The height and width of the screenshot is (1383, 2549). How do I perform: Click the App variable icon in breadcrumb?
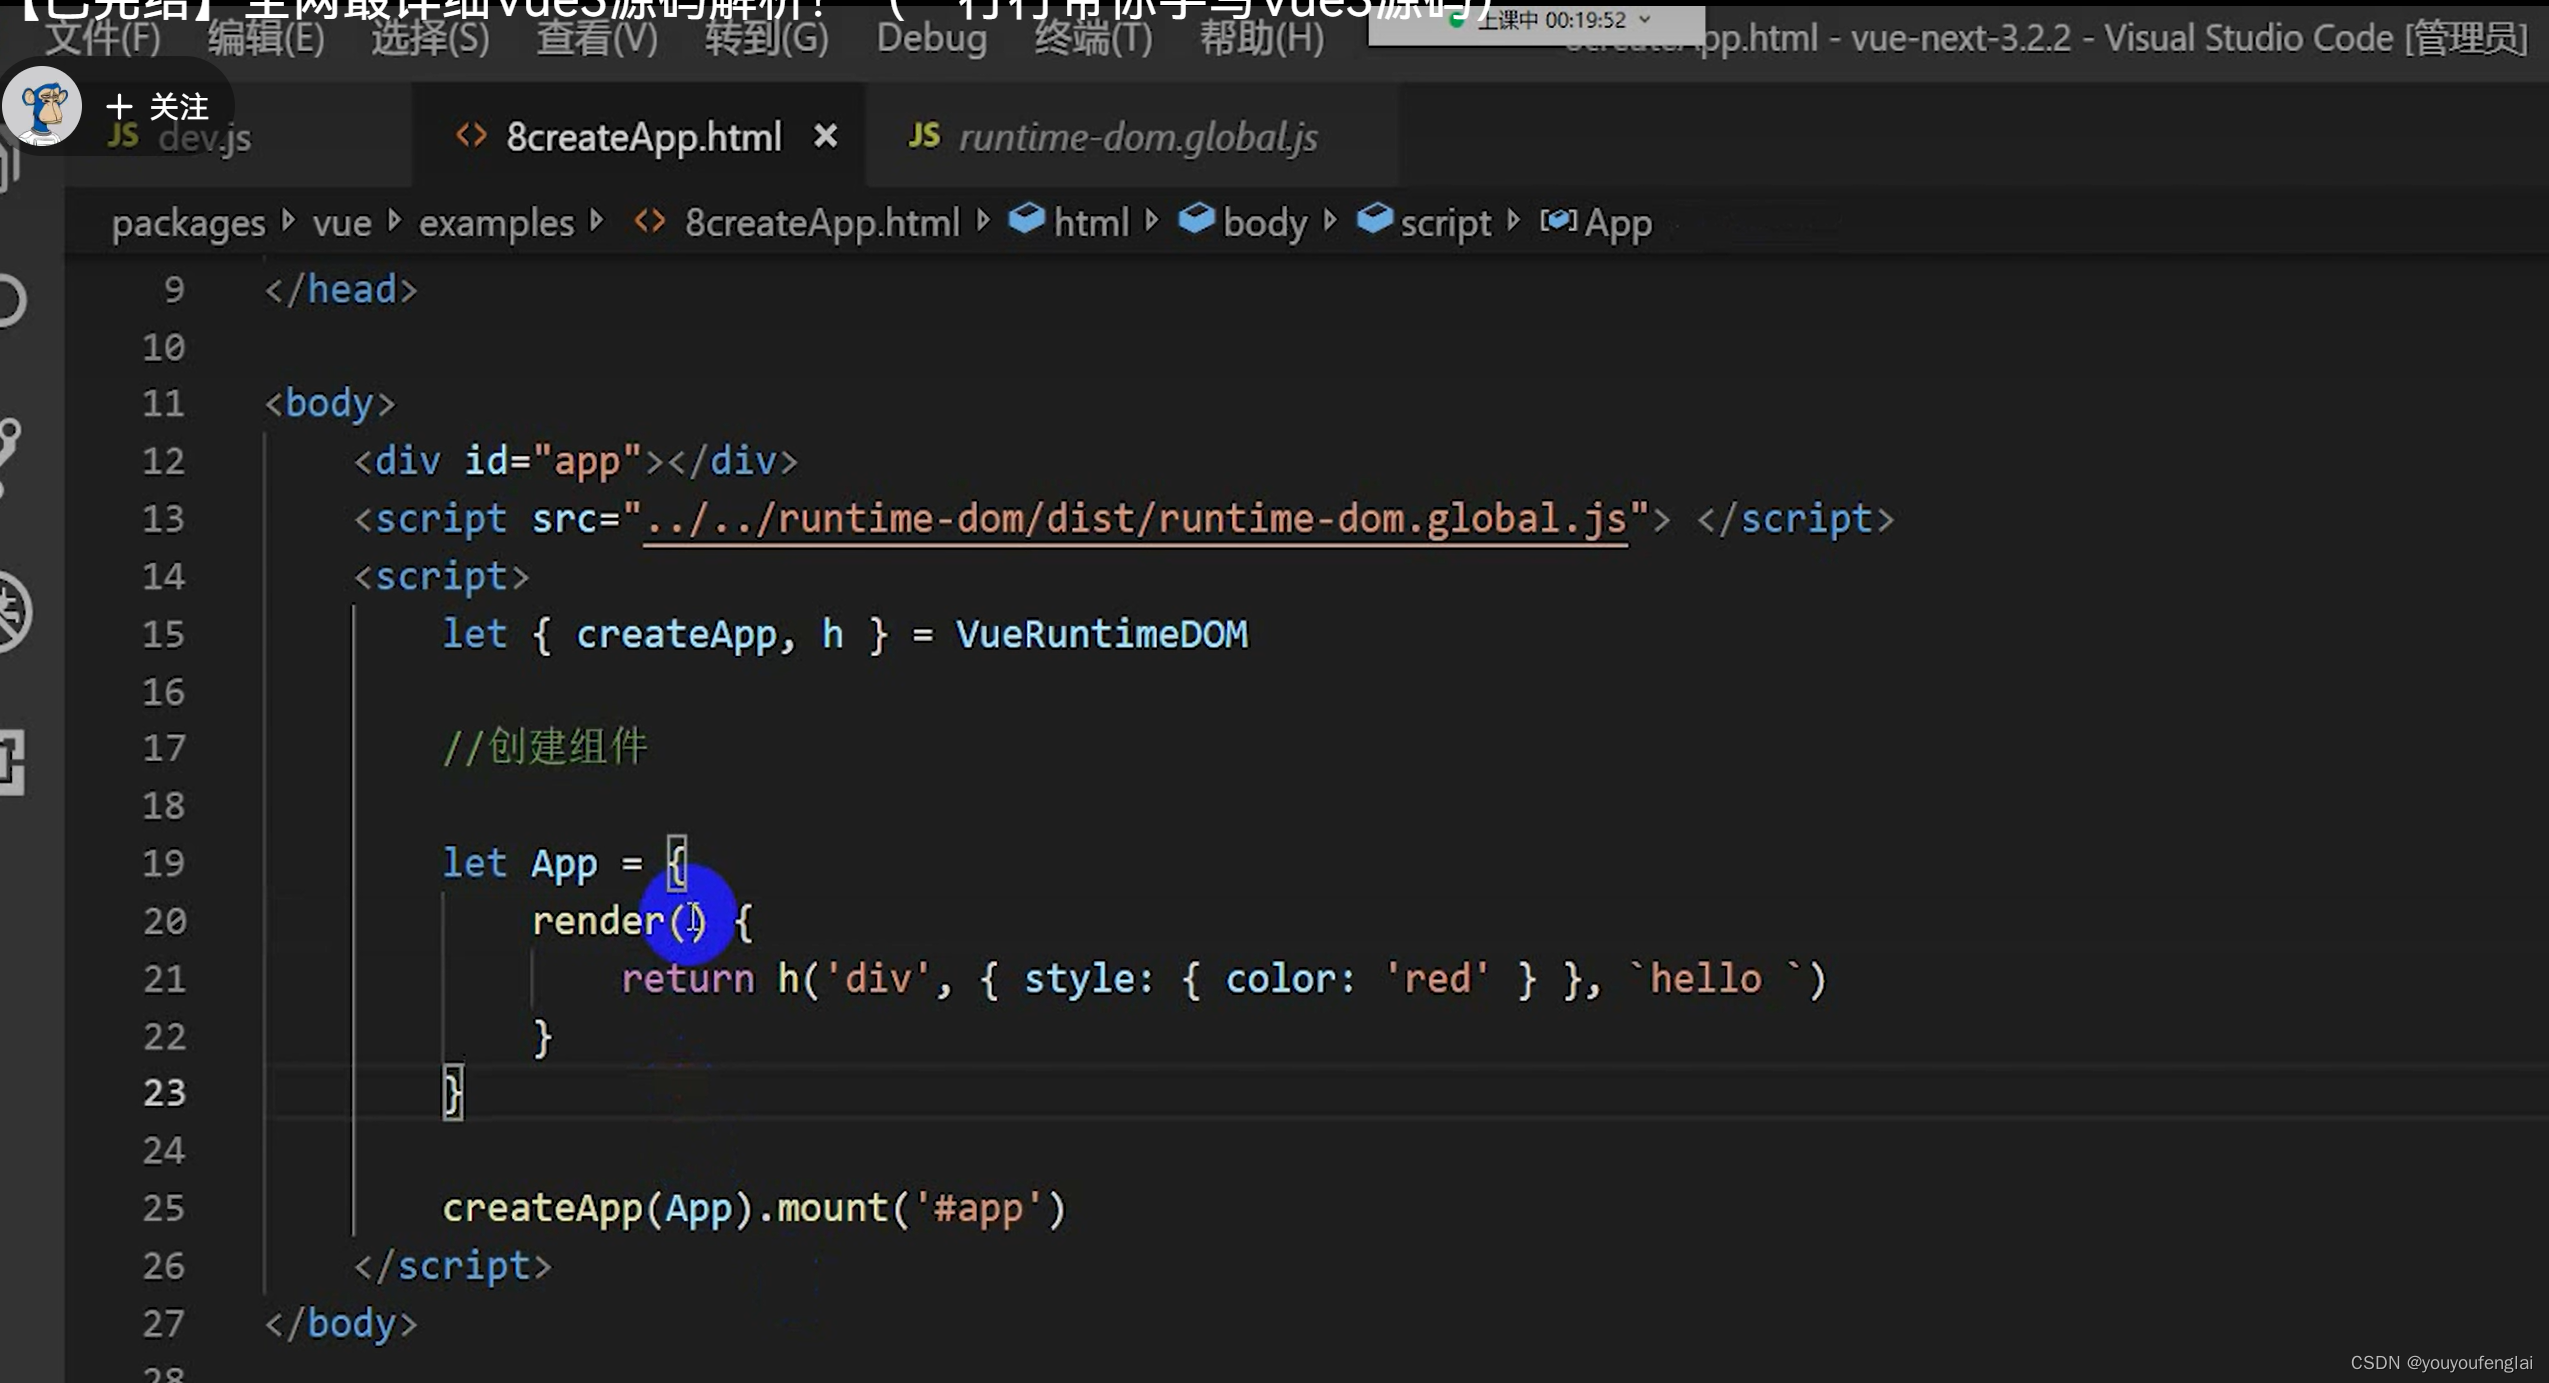[1558, 220]
